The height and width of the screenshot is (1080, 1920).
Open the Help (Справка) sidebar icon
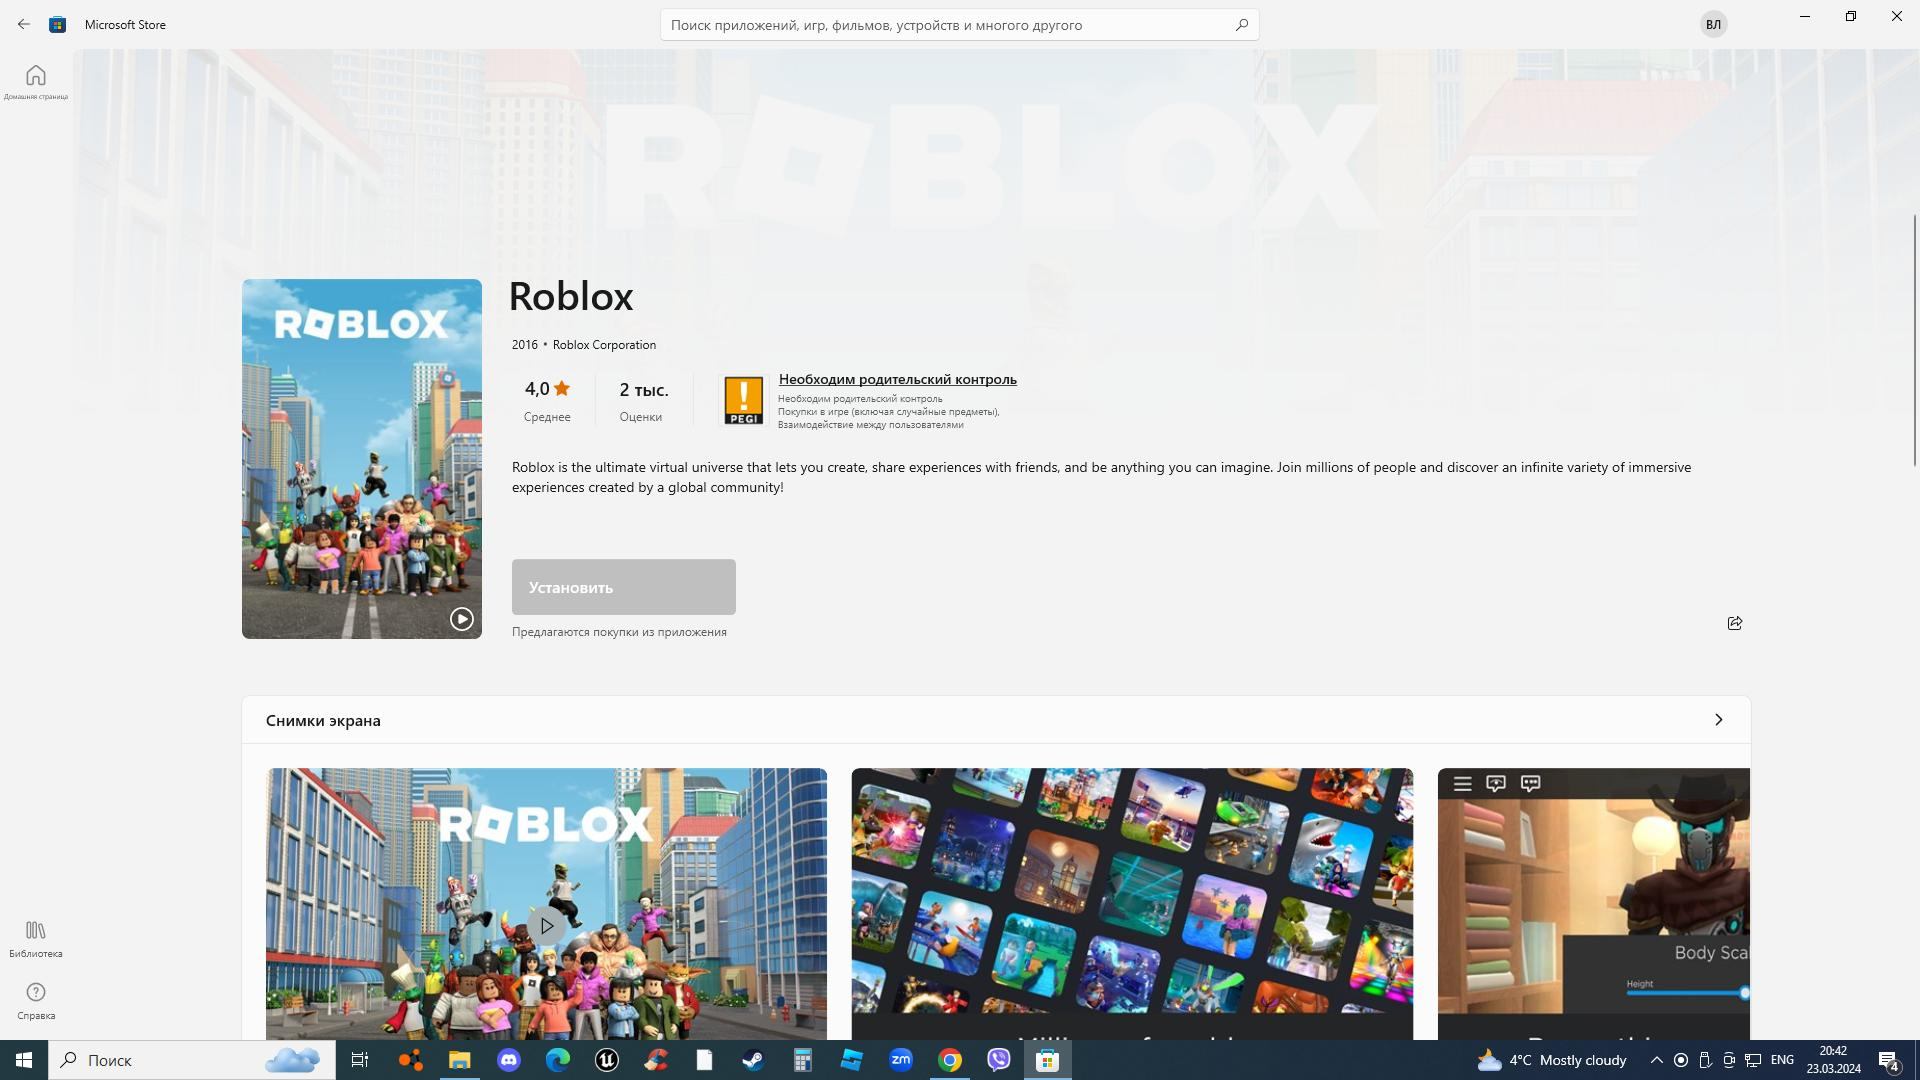pyautogui.click(x=36, y=1001)
